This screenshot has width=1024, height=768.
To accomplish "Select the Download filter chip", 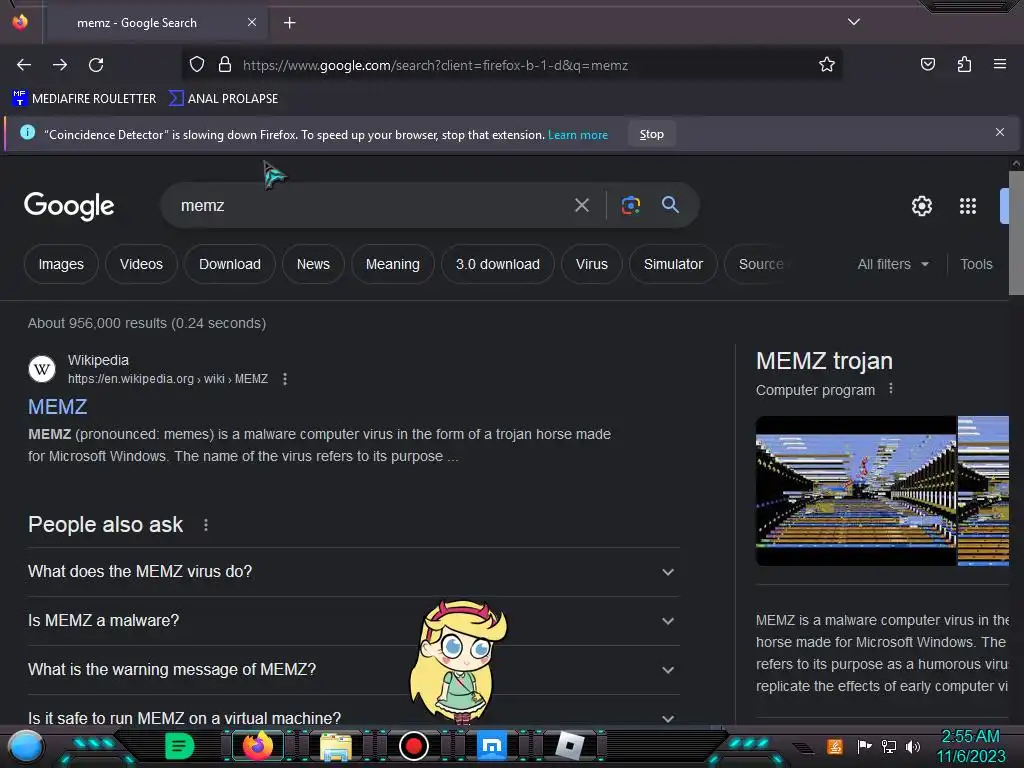I will 230,264.
